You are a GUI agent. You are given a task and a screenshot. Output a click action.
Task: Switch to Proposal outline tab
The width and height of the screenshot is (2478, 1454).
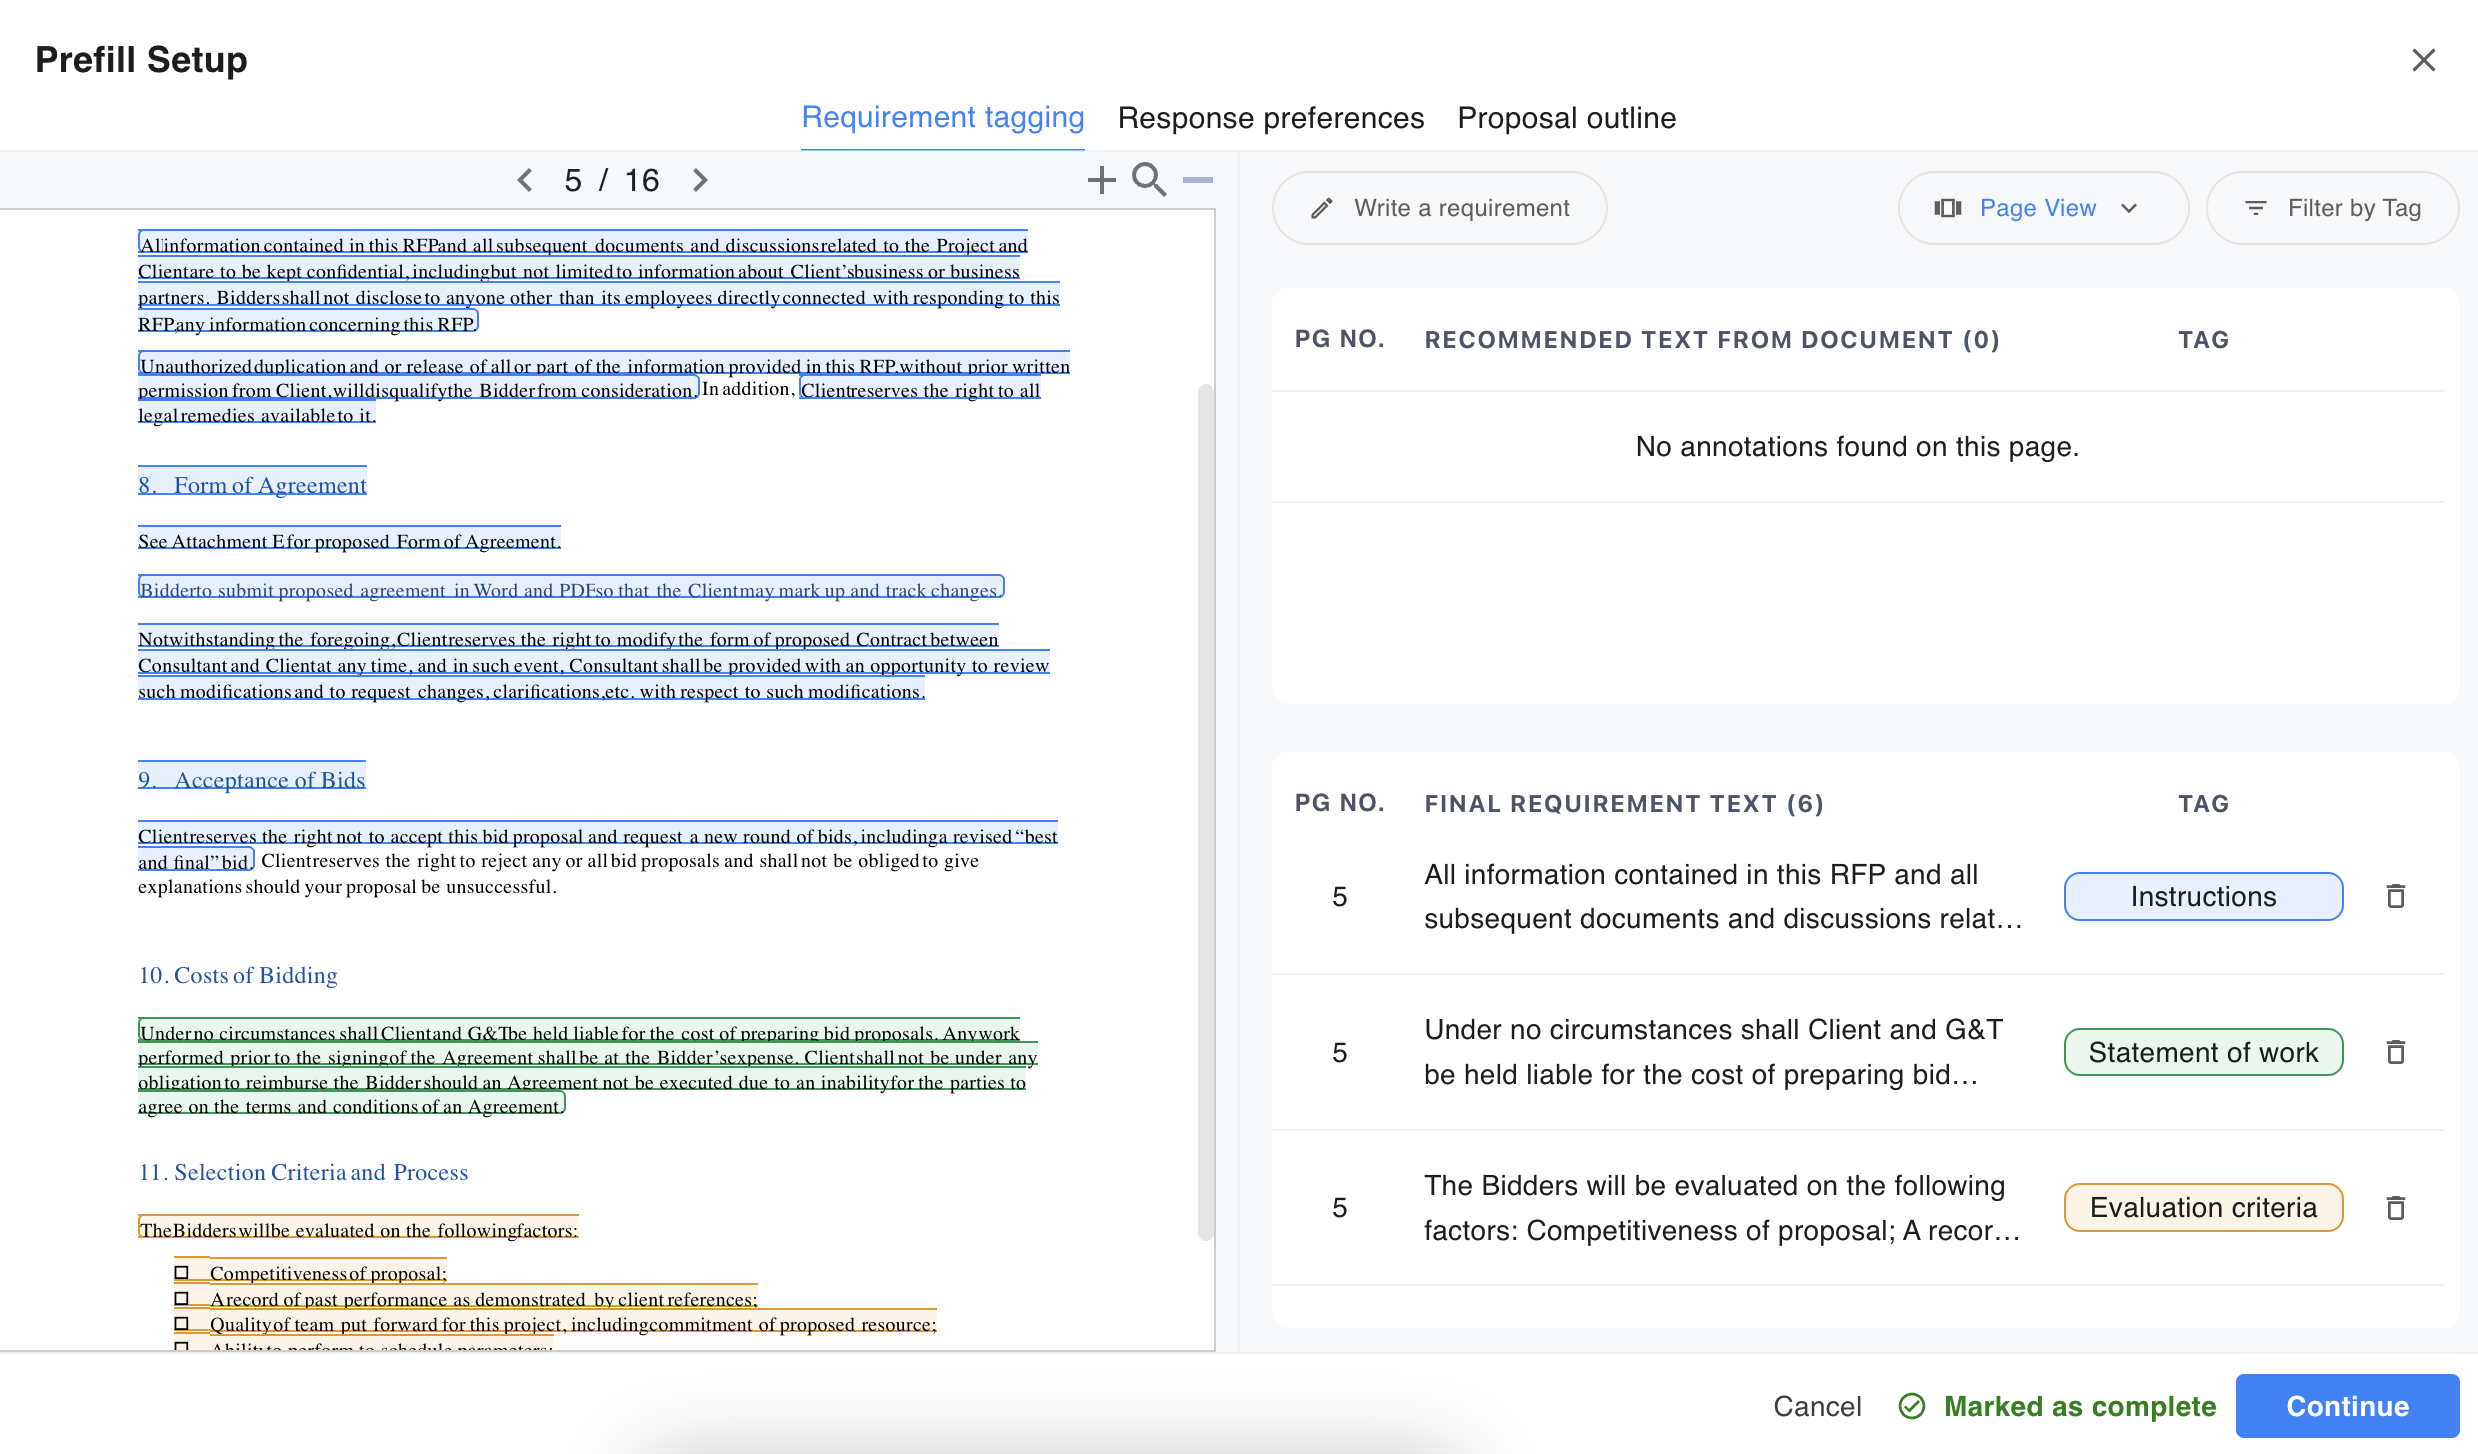click(1566, 118)
